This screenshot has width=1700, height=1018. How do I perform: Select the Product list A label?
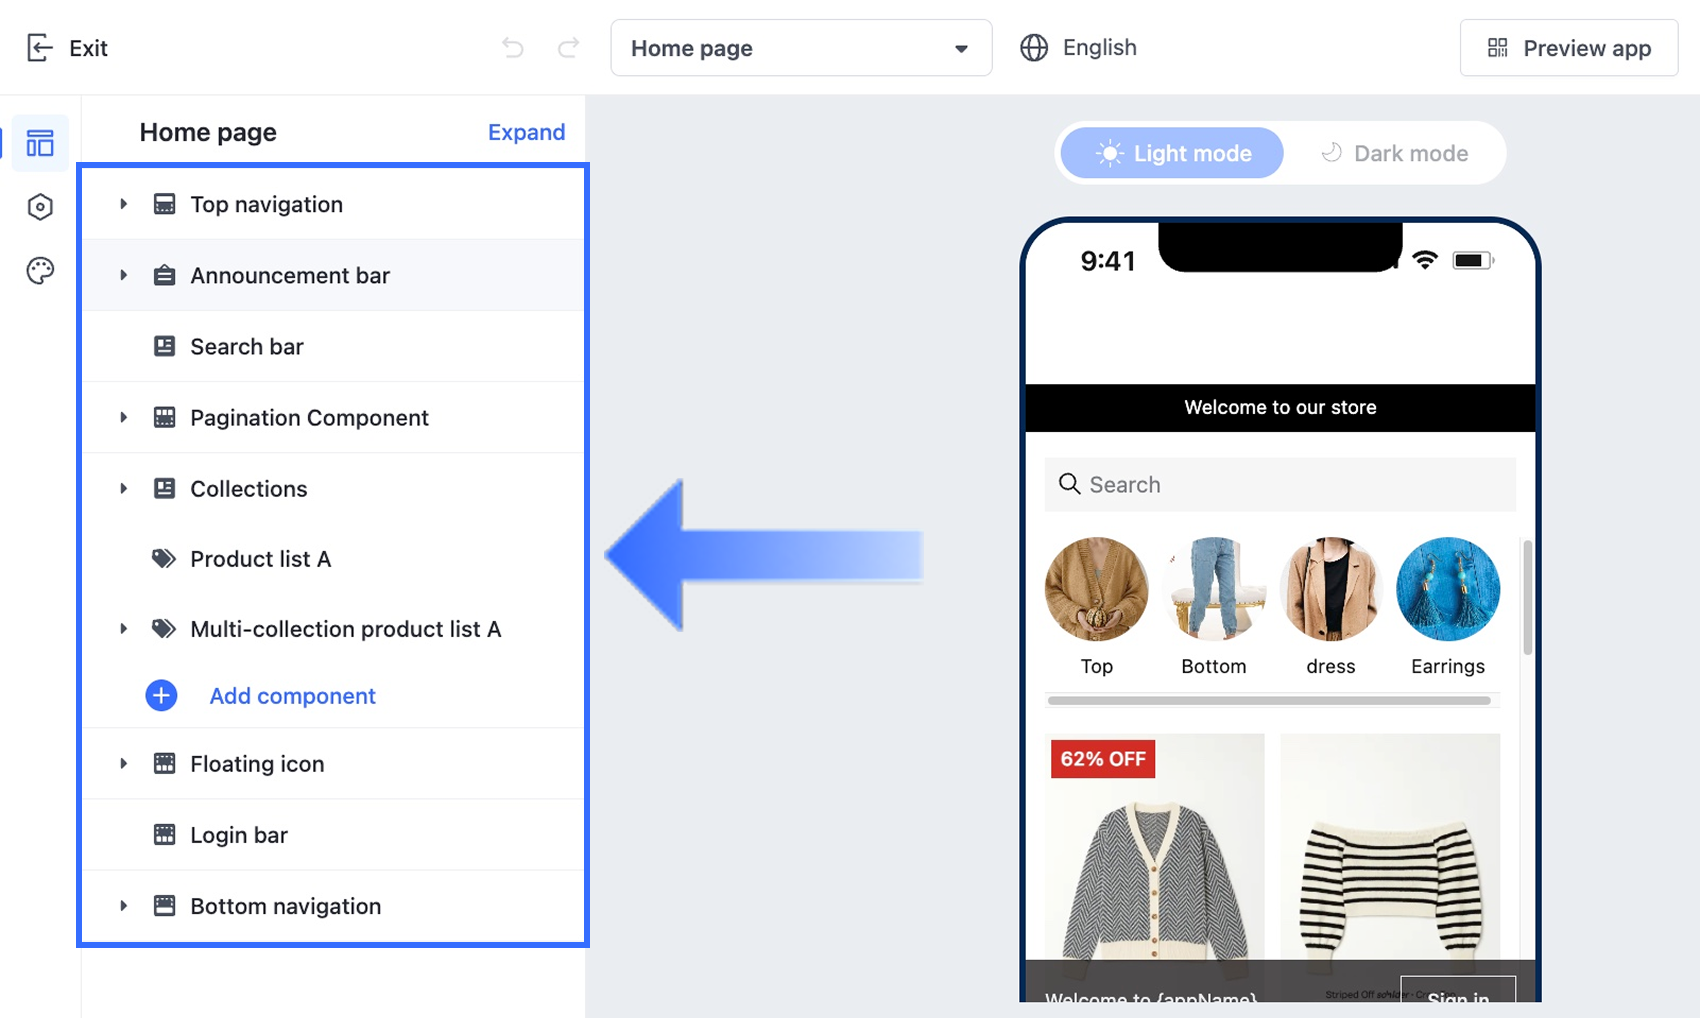pyautogui.click(x=260, y=559)
